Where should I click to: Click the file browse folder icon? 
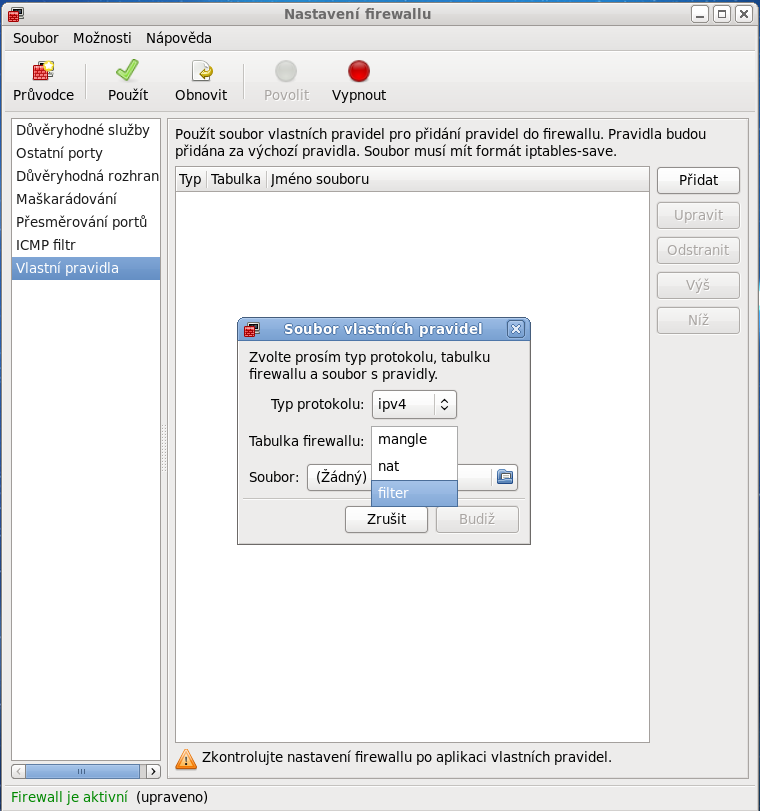(x=505, y=476)
